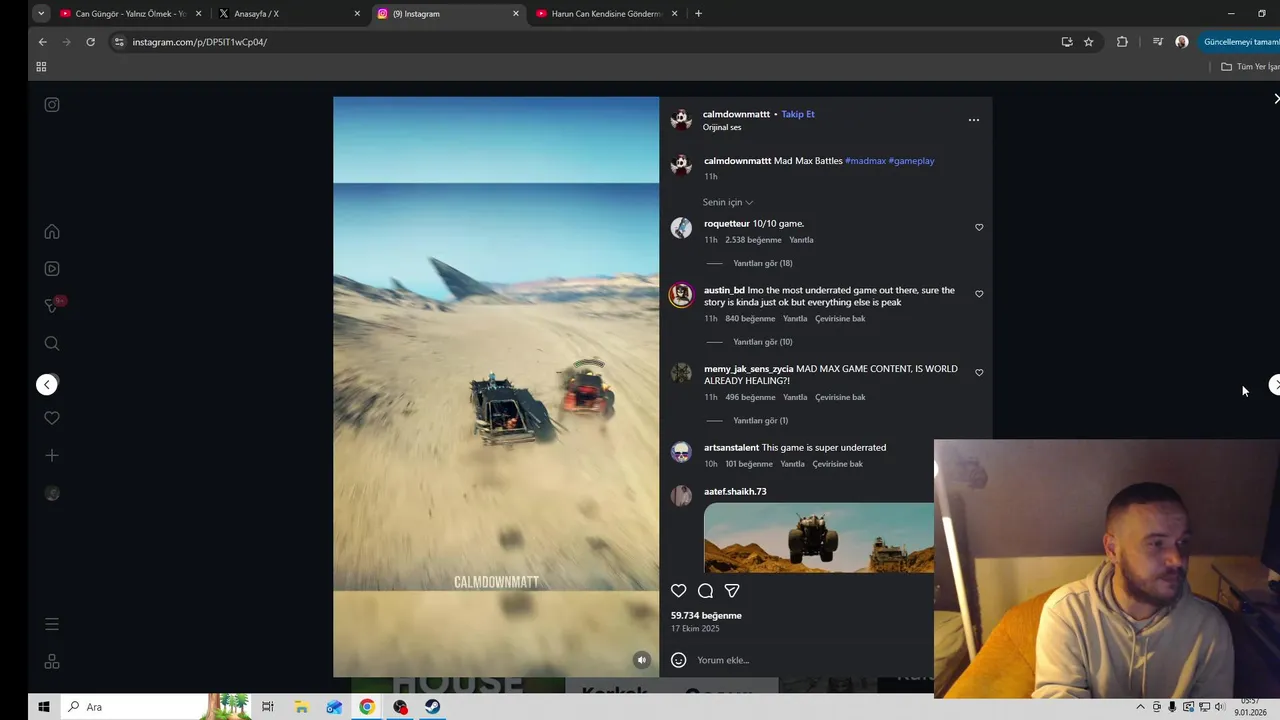Open File Explorer from the taskbar
1280x720 pixels.
point(301,707)
